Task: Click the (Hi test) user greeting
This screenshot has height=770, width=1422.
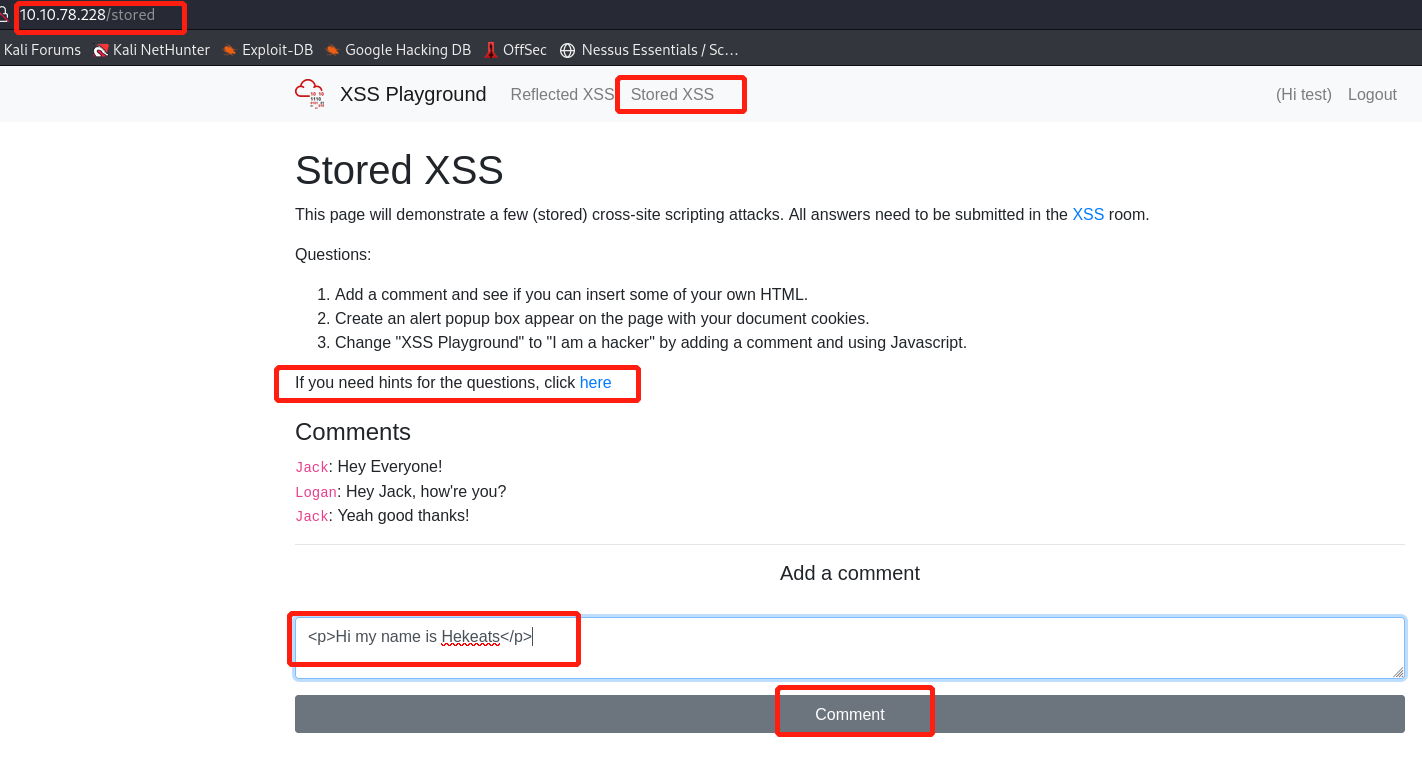Action: [1303, 95]
